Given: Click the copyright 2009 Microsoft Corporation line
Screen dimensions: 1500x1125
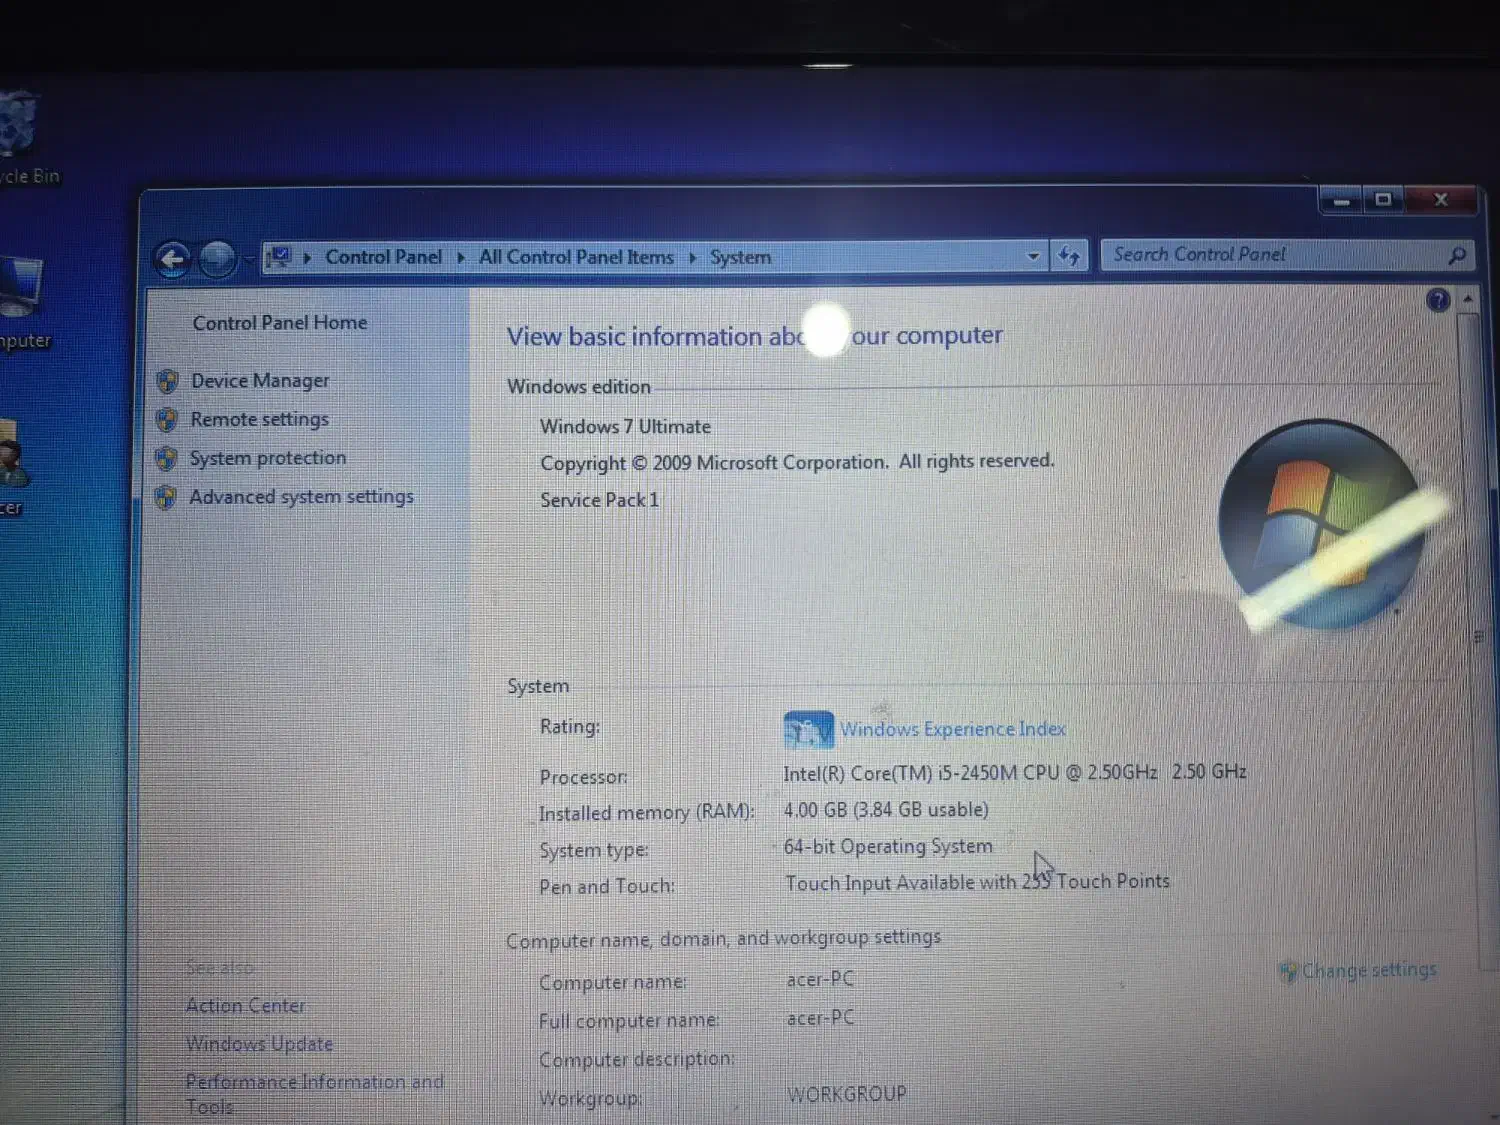Looking at the screenshot, I should tap(797, 463).
